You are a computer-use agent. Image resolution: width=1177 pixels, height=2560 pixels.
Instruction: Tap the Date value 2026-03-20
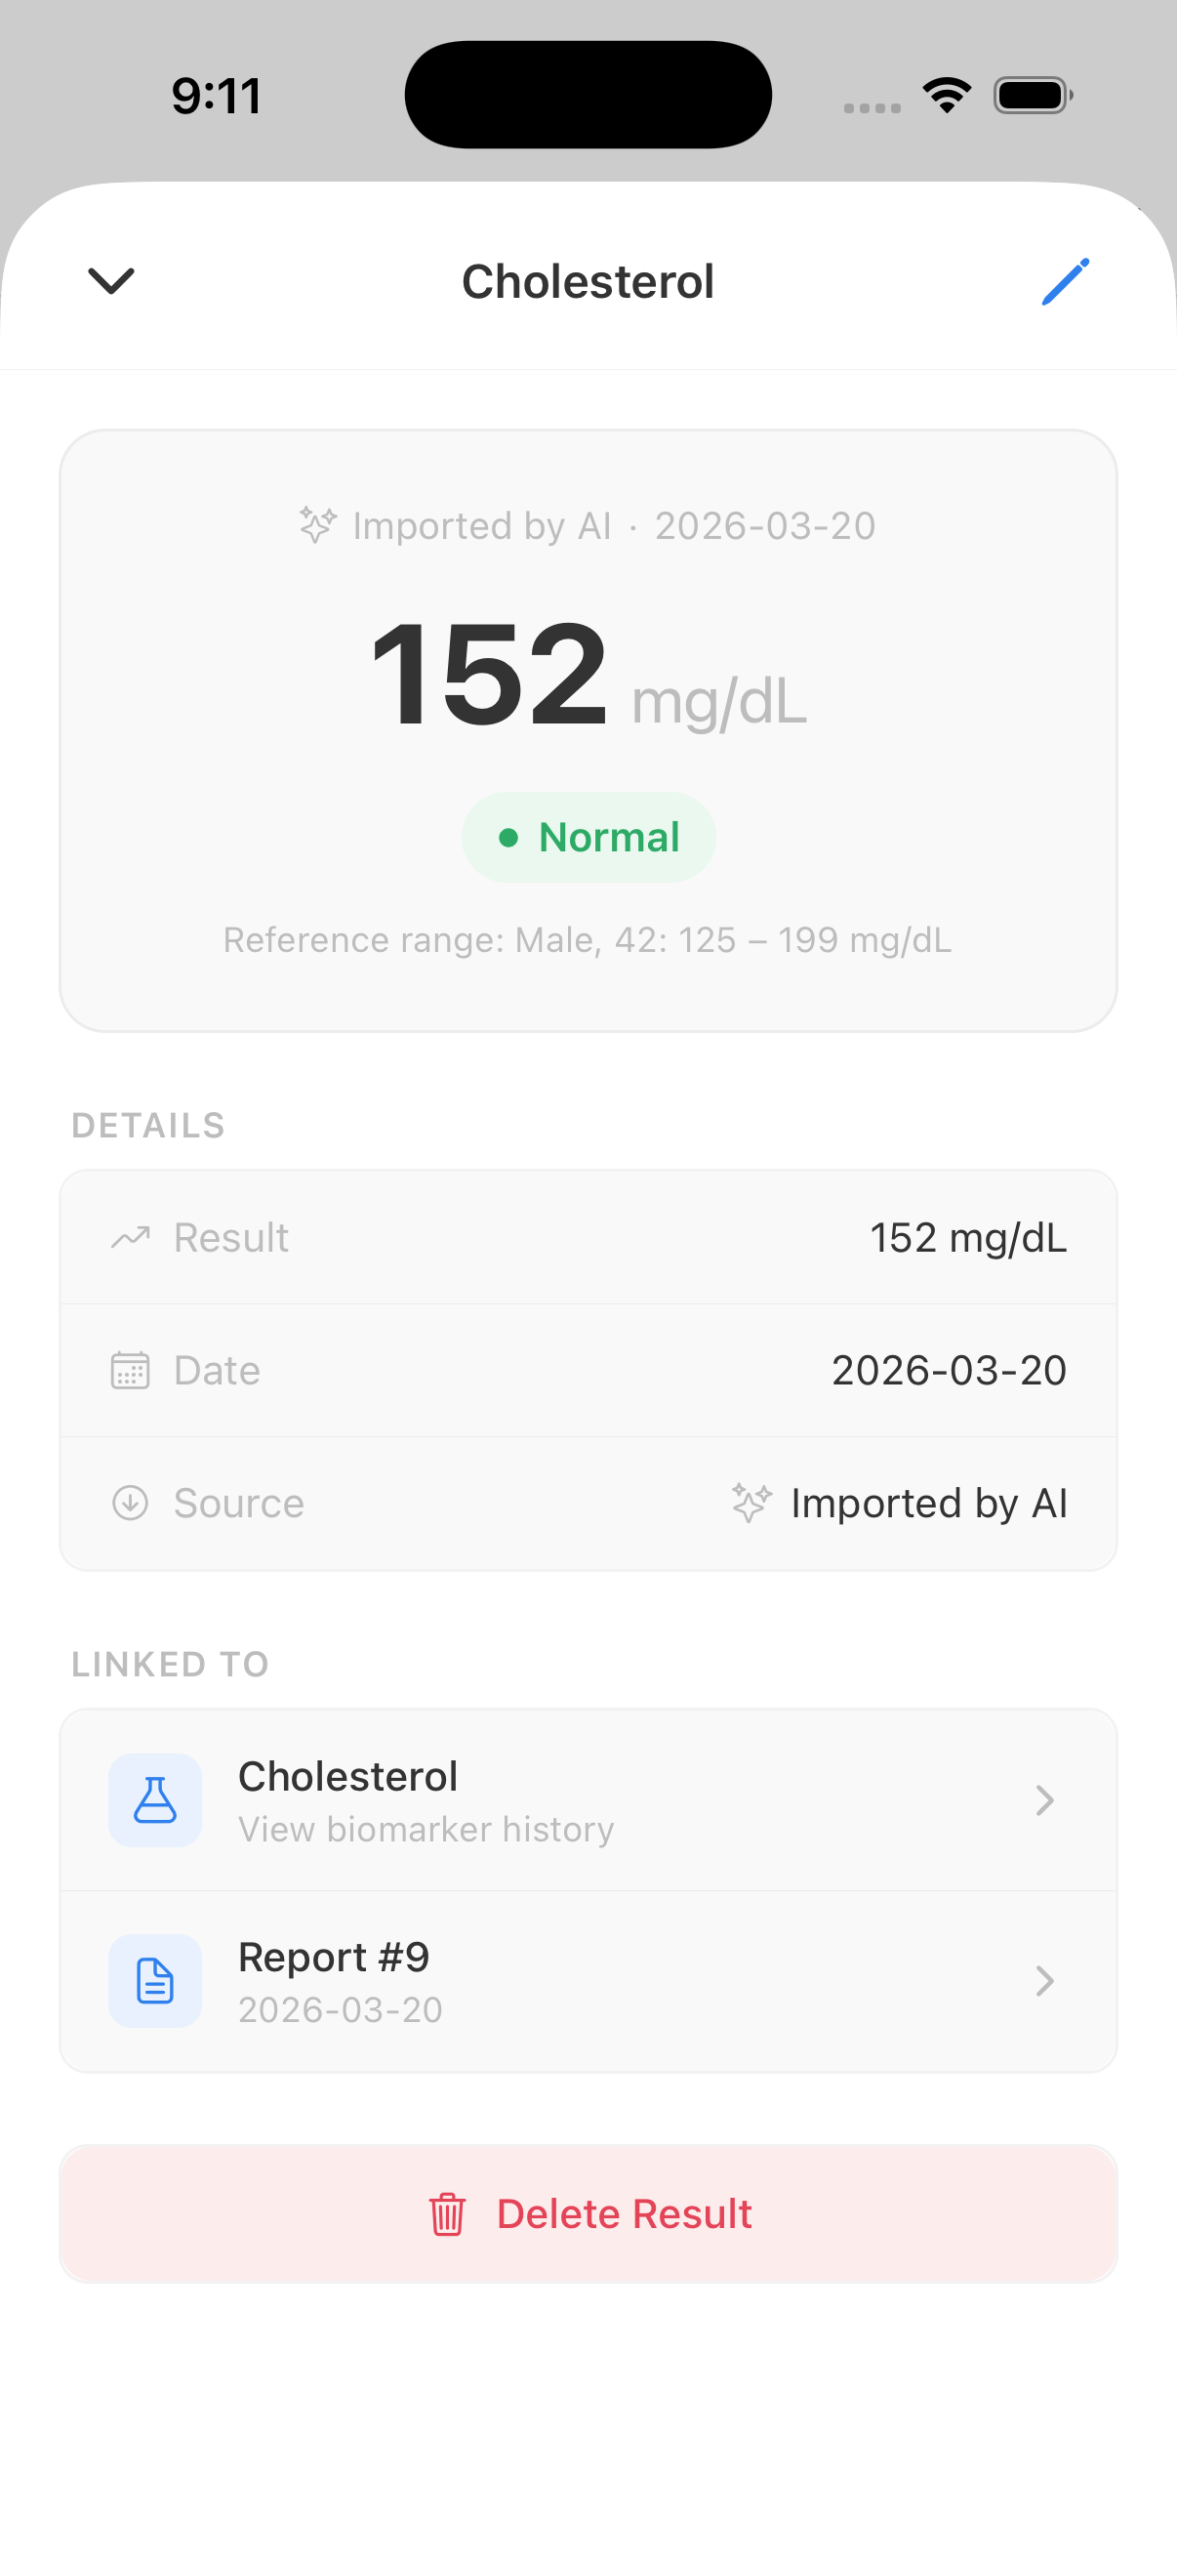click(x=948, y=1369)
